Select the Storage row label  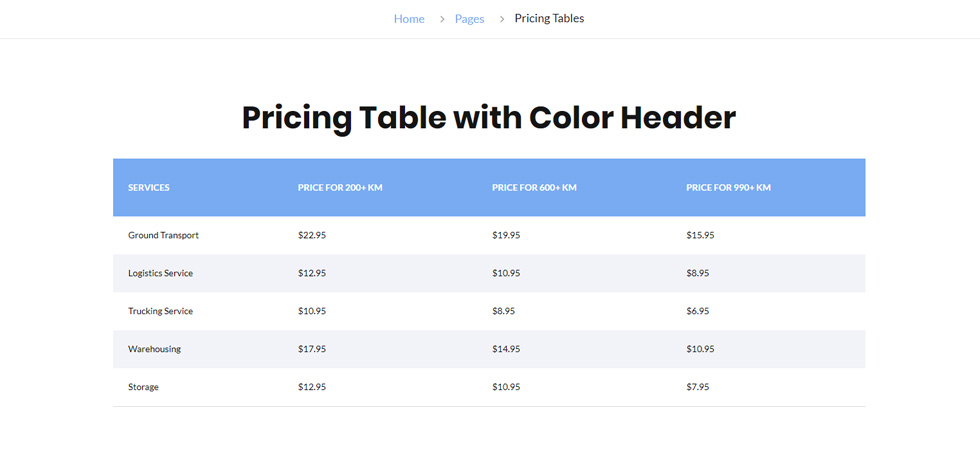143,387
